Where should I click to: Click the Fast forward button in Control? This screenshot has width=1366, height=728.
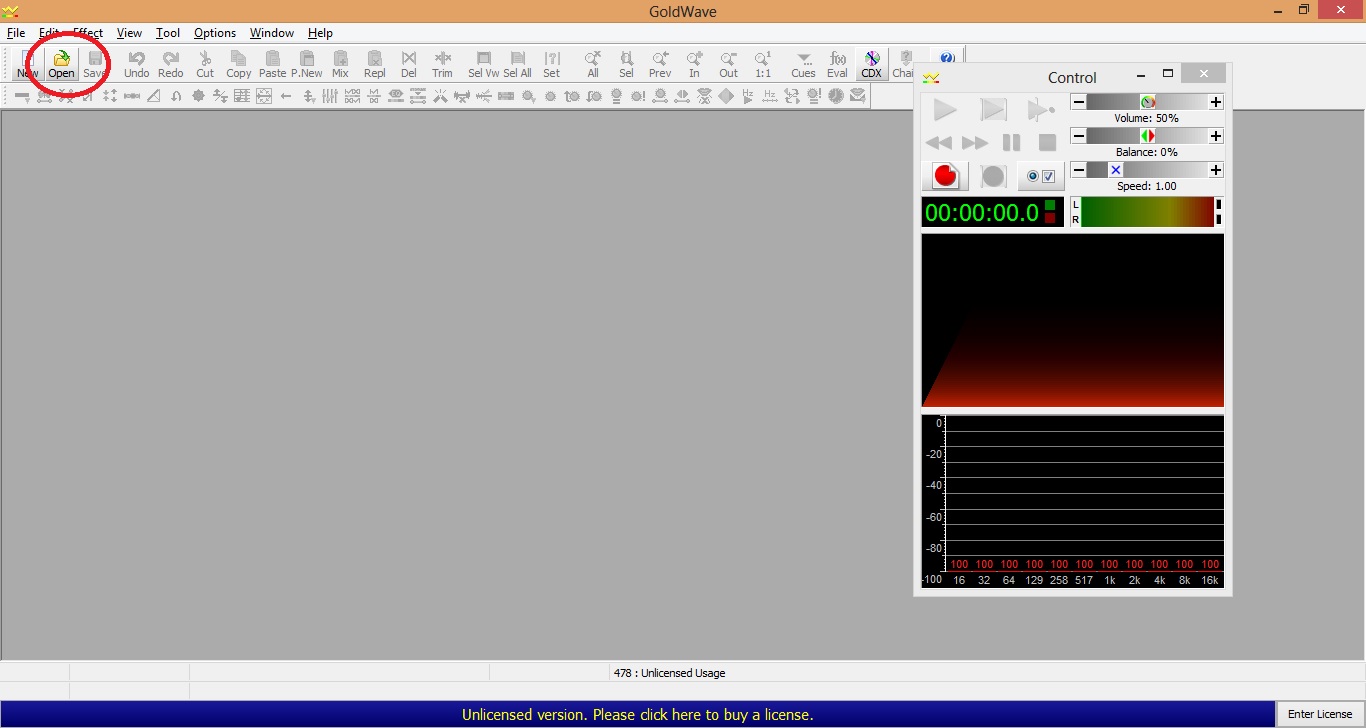[x=975, y=143]
